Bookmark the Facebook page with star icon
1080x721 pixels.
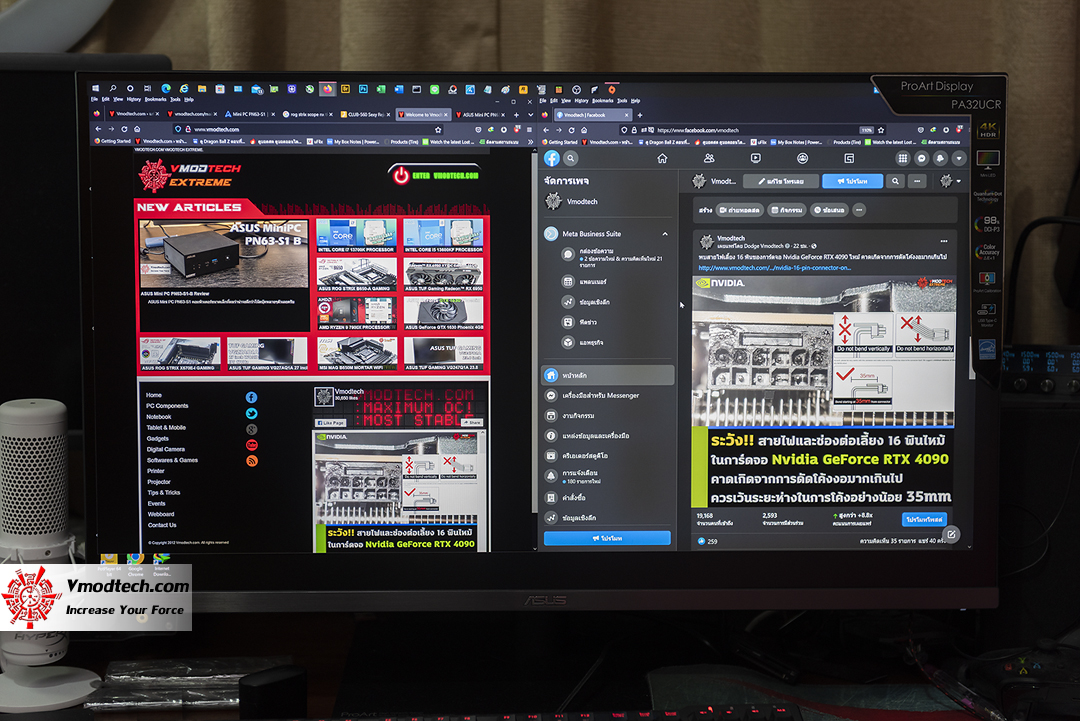pos(881,129)
